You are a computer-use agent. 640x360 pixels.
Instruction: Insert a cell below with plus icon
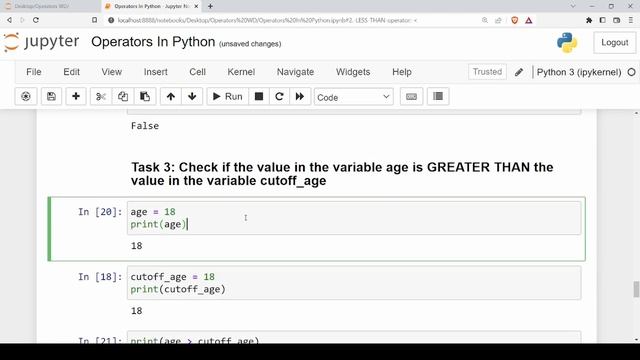[x=76, y=96]
